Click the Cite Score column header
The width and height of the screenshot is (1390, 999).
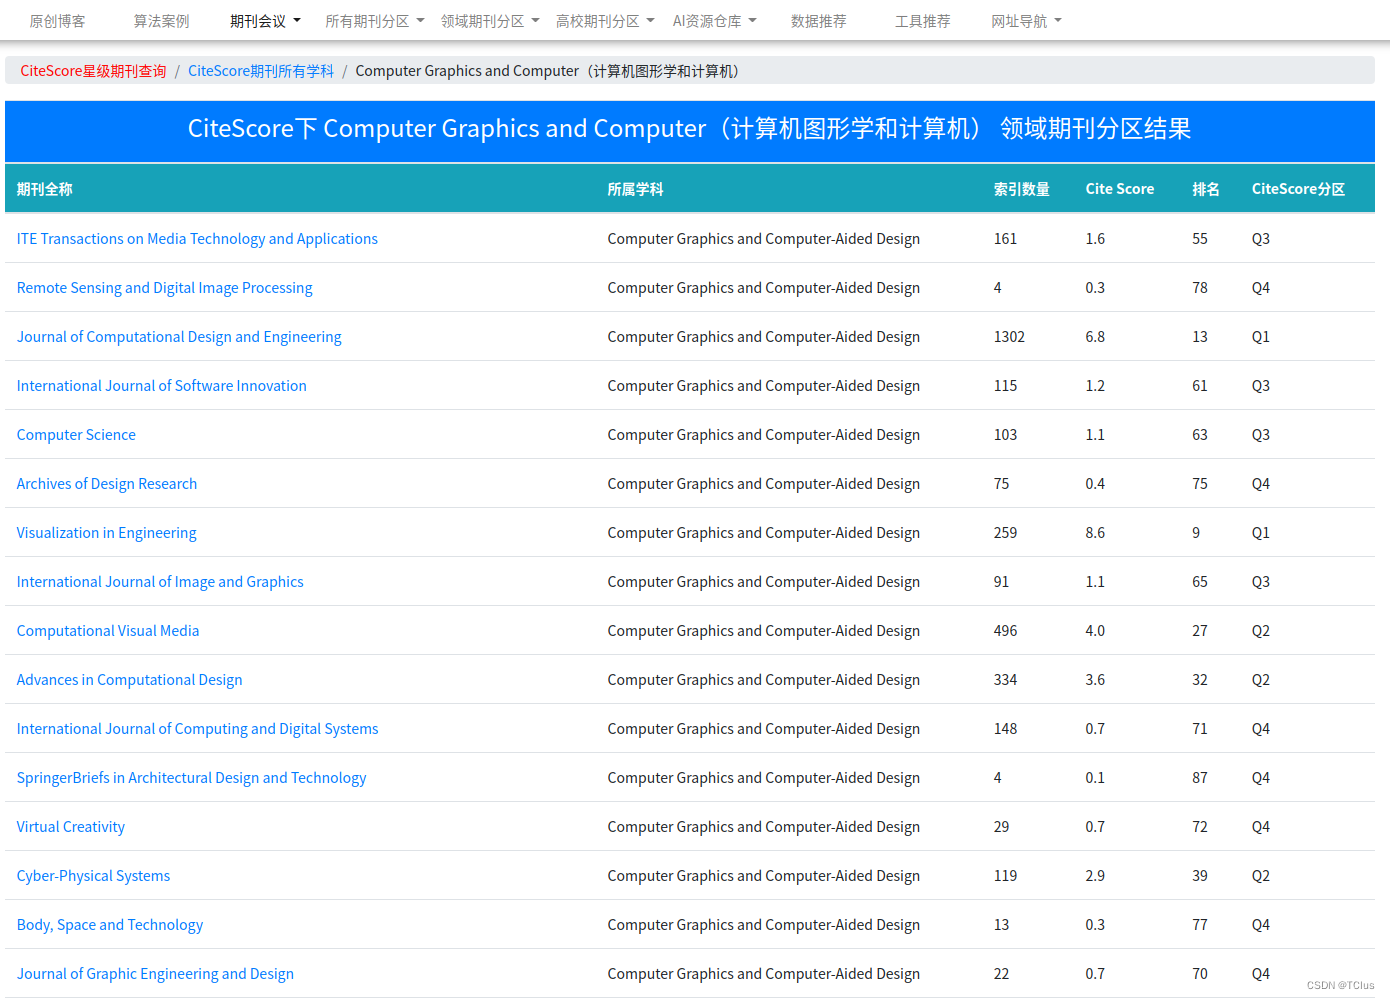tap(1119, 189)
